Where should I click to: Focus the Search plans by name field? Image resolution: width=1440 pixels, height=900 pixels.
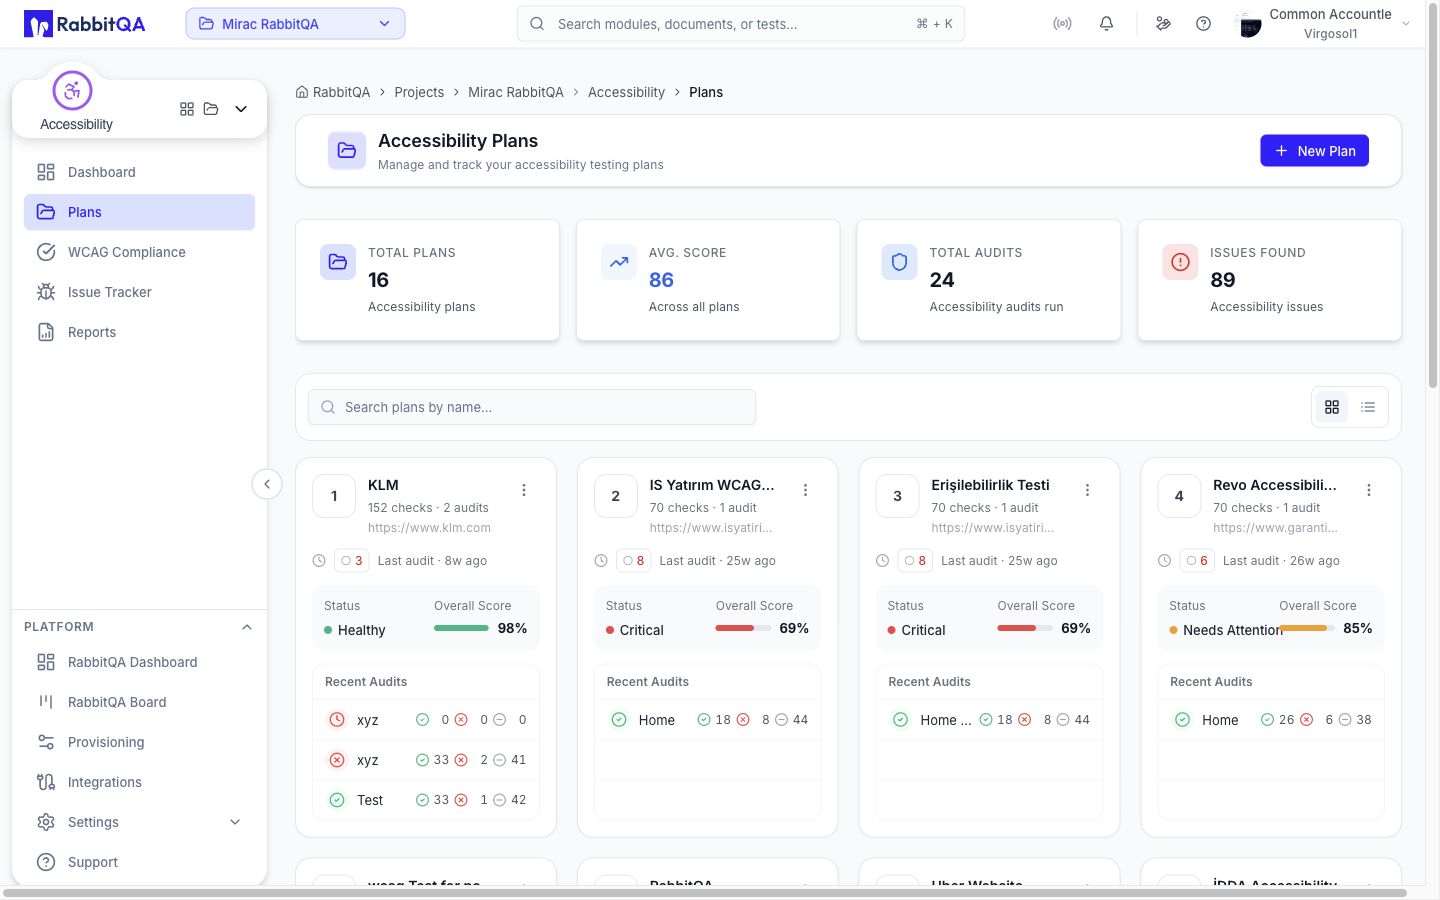tap(532, 407)
